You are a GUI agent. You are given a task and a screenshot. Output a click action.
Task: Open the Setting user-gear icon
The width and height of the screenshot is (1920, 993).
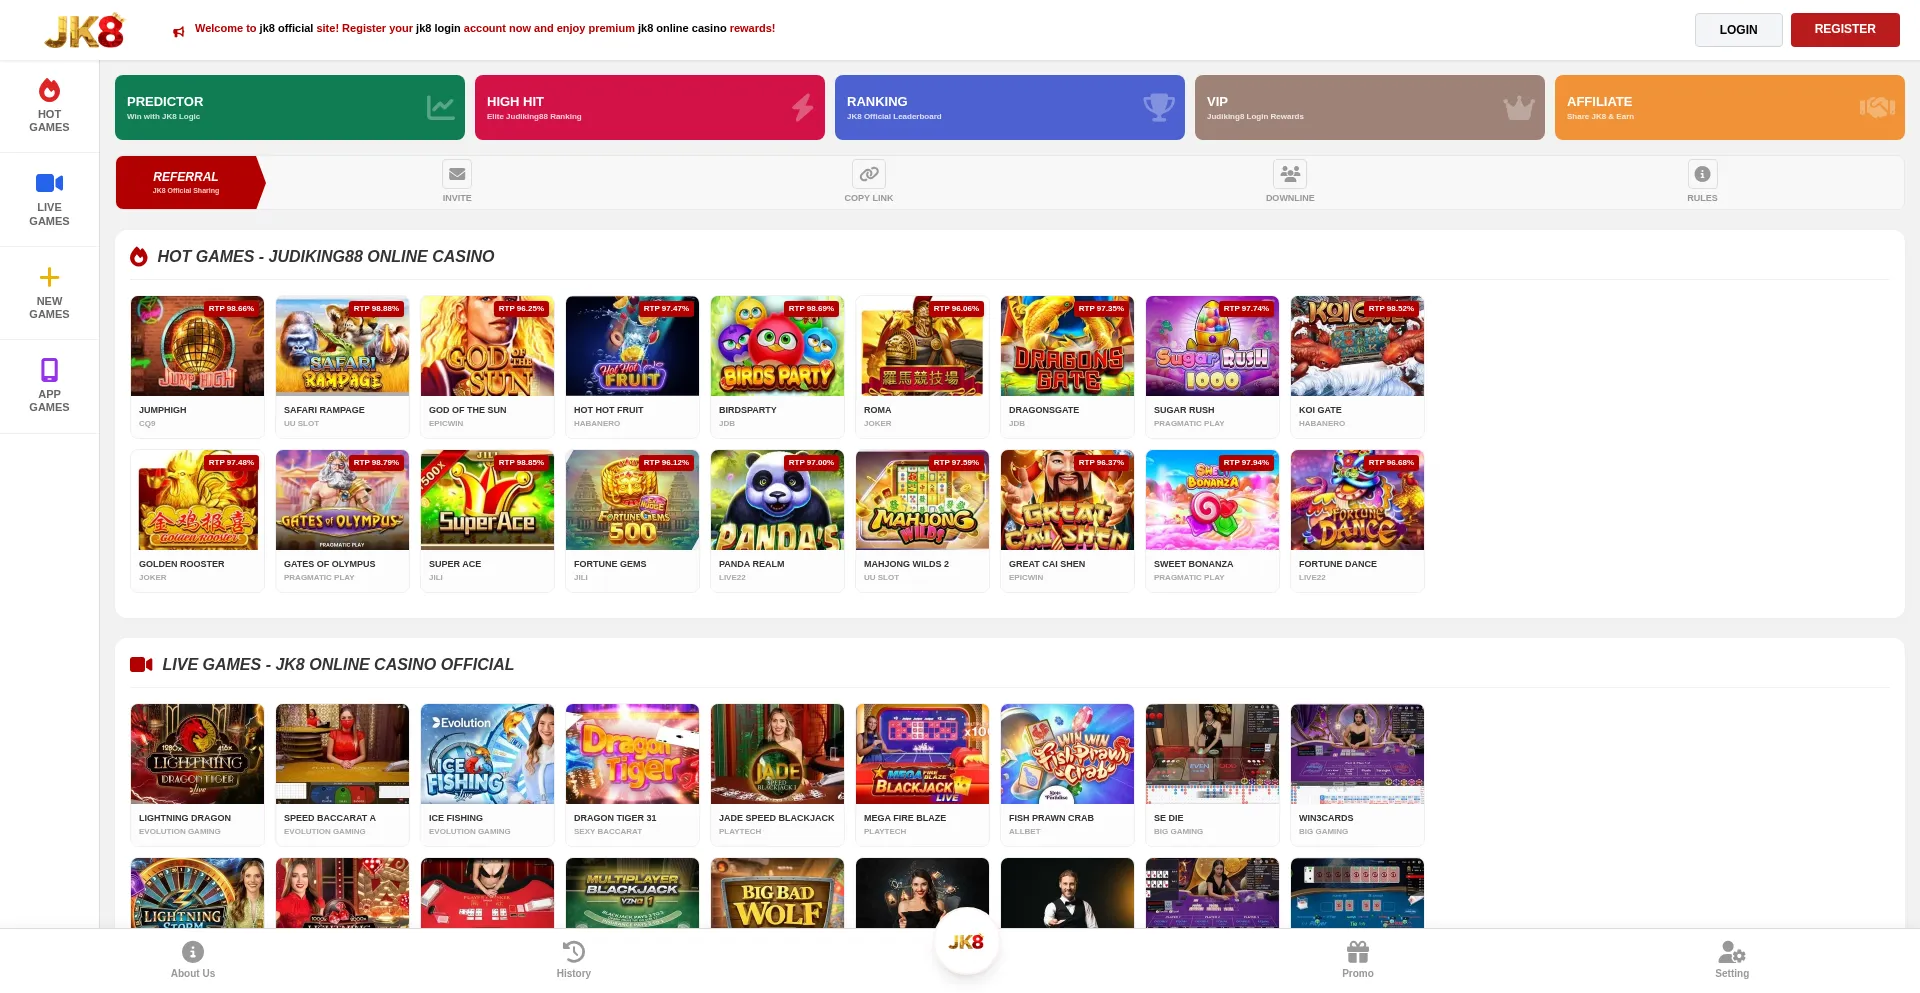pos(1732,952)
